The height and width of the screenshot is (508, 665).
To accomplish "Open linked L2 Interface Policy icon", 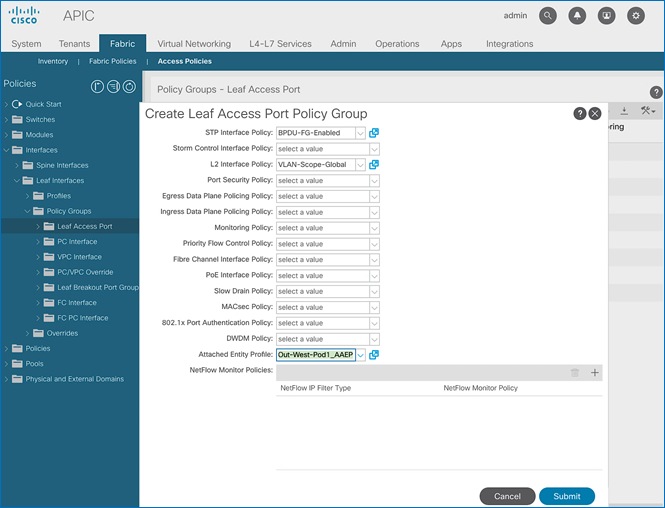I will (x=374, y=165).
